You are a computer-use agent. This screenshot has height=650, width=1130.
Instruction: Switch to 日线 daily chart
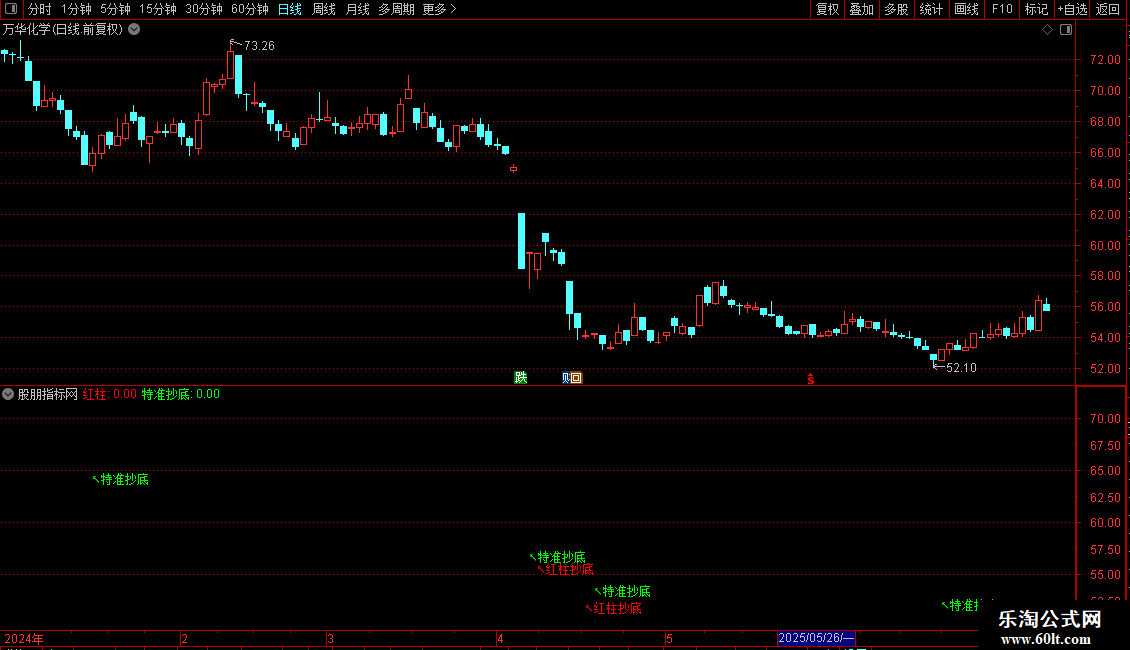click(x=290, y=9)
